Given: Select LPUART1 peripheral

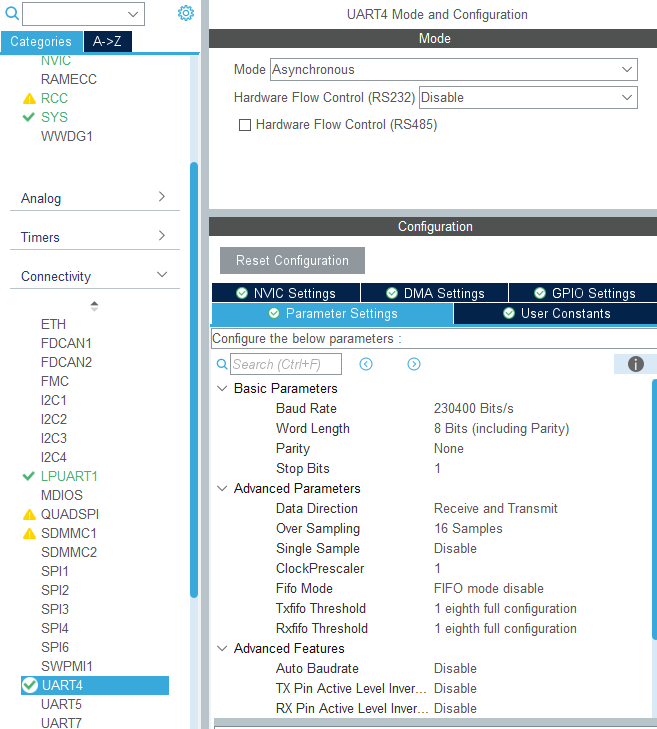Looking at the screenshot, I should click(69, 477).
